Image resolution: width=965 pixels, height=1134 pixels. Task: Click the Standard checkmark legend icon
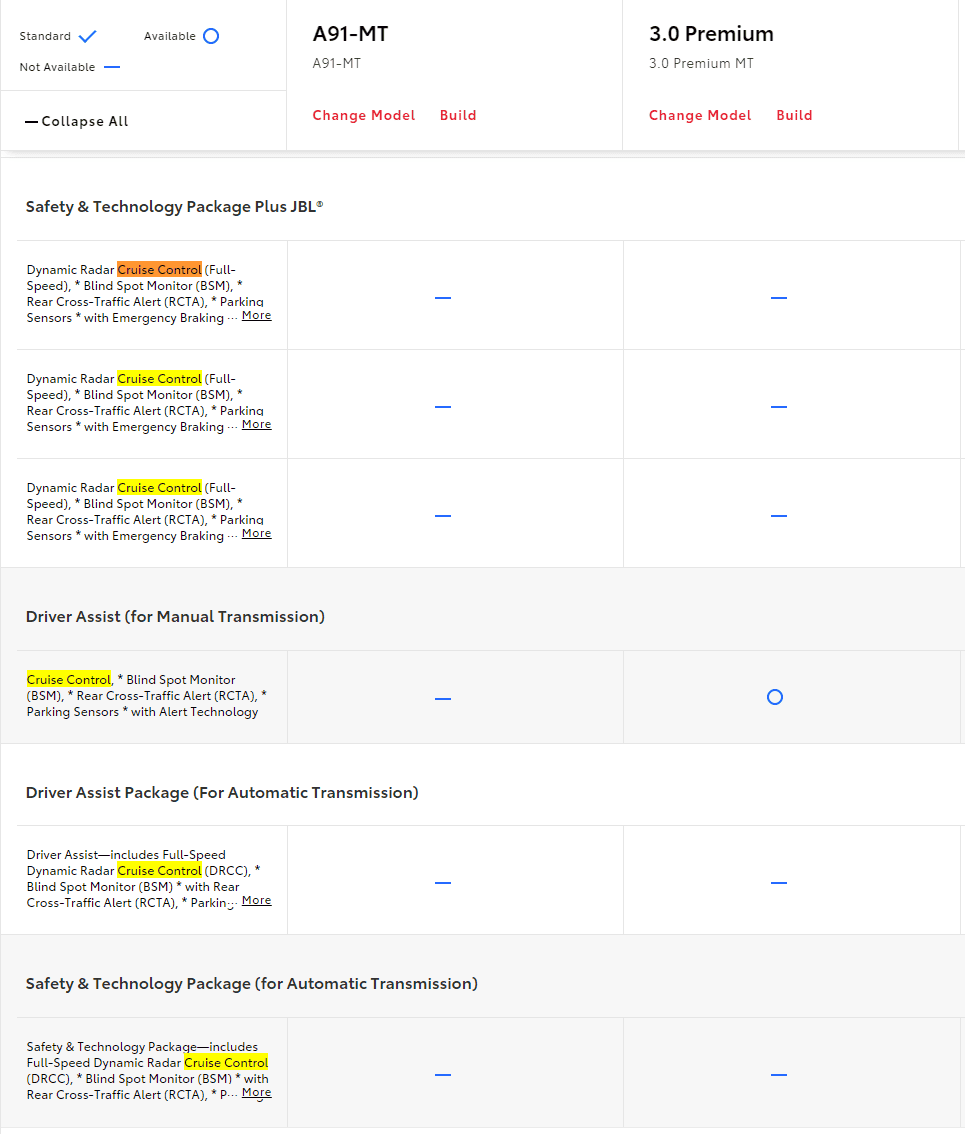(x=88, y=36)
